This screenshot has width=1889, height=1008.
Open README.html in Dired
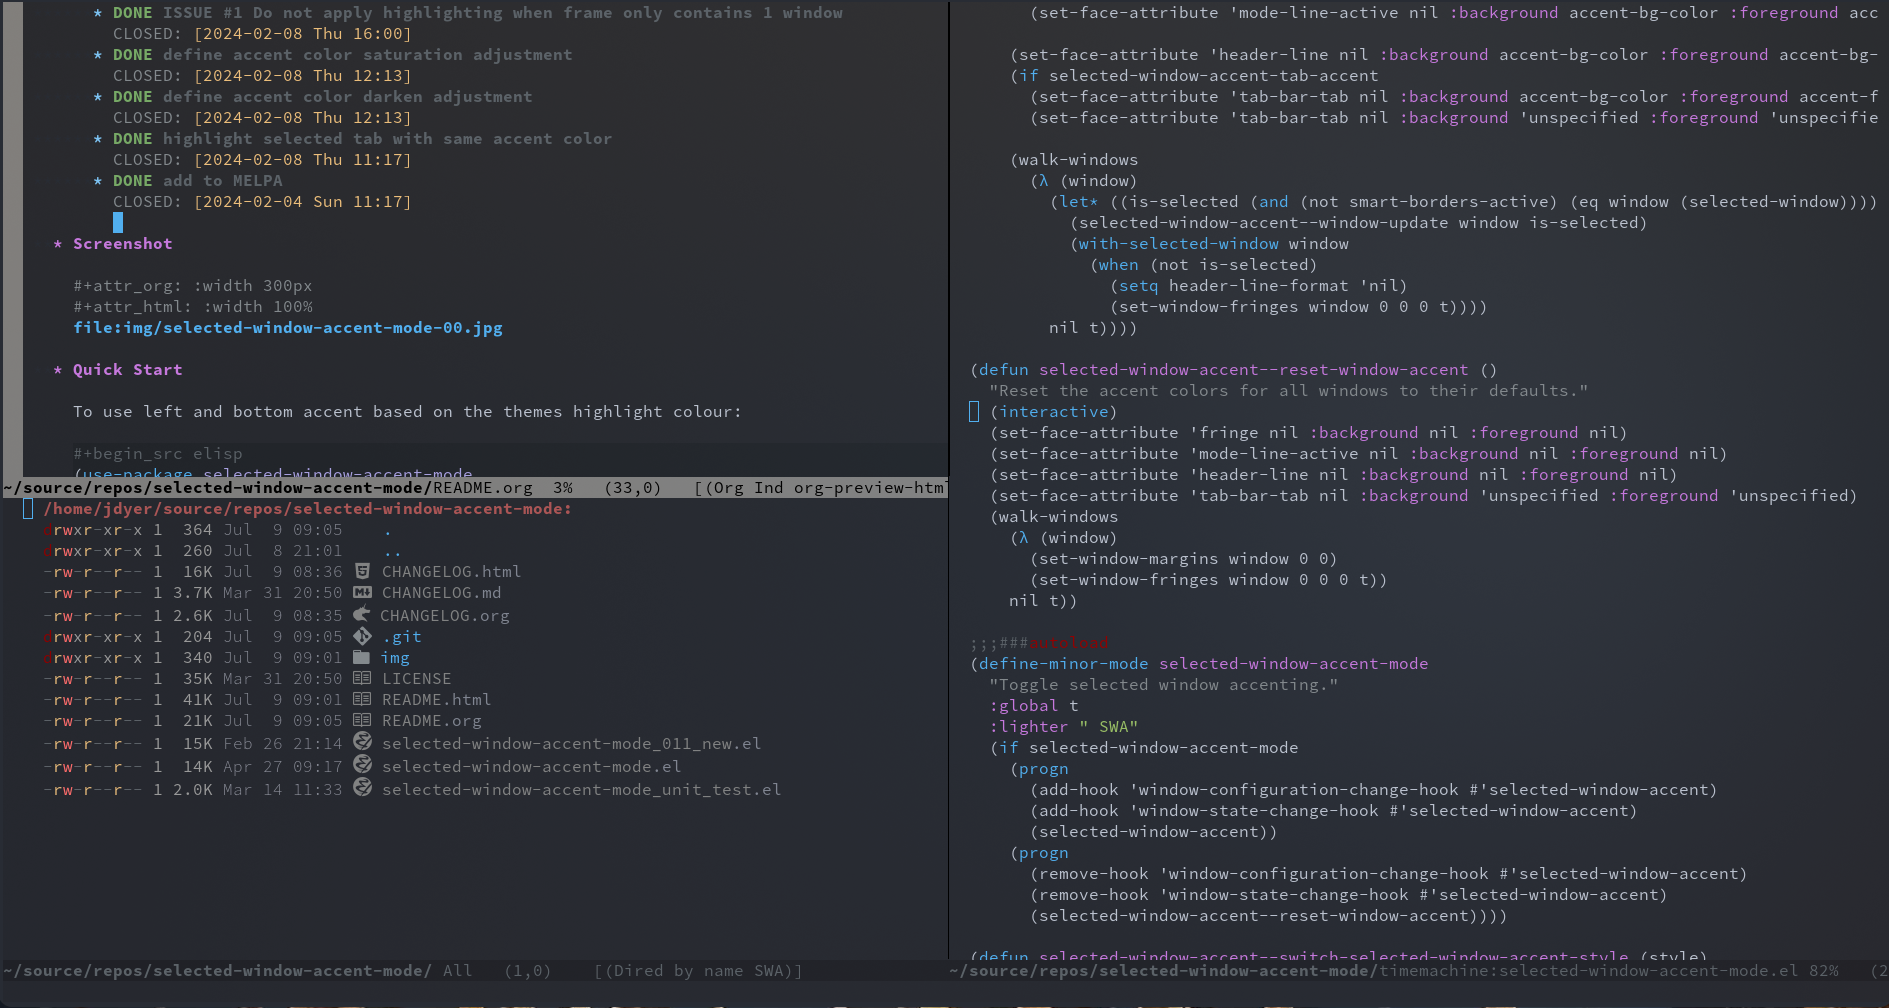coord(436,700)
